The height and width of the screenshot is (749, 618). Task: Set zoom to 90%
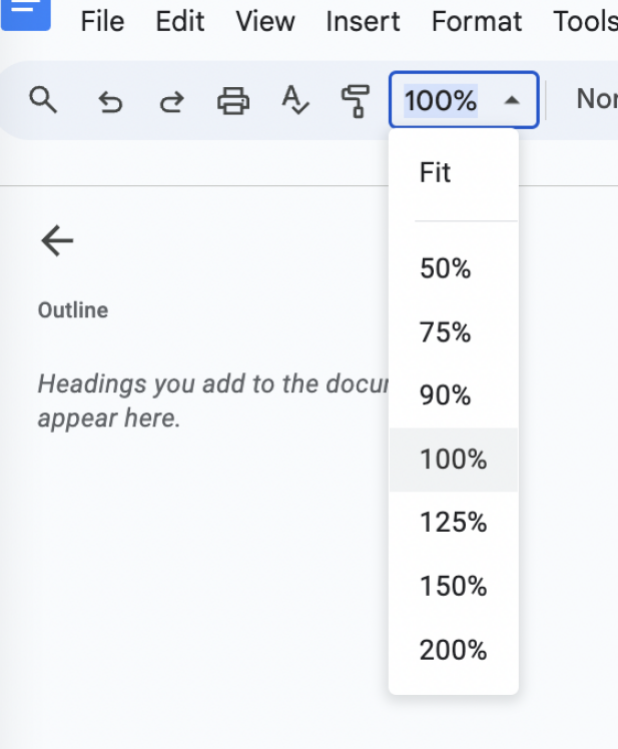(x=454, y=396)
